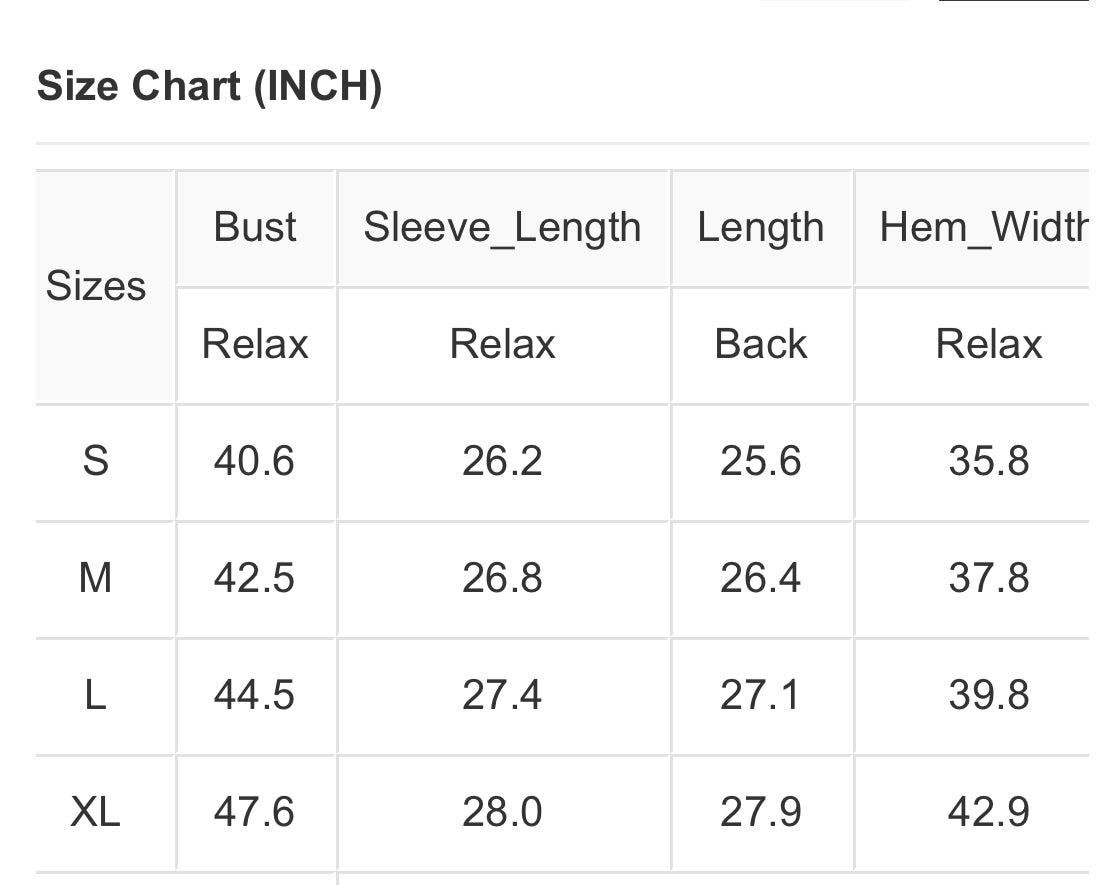Select the 26.4 back length cell
Image resolution: width=1112 pixels, height=885 pixels.
pyautogui.click(x=761, y=578)
